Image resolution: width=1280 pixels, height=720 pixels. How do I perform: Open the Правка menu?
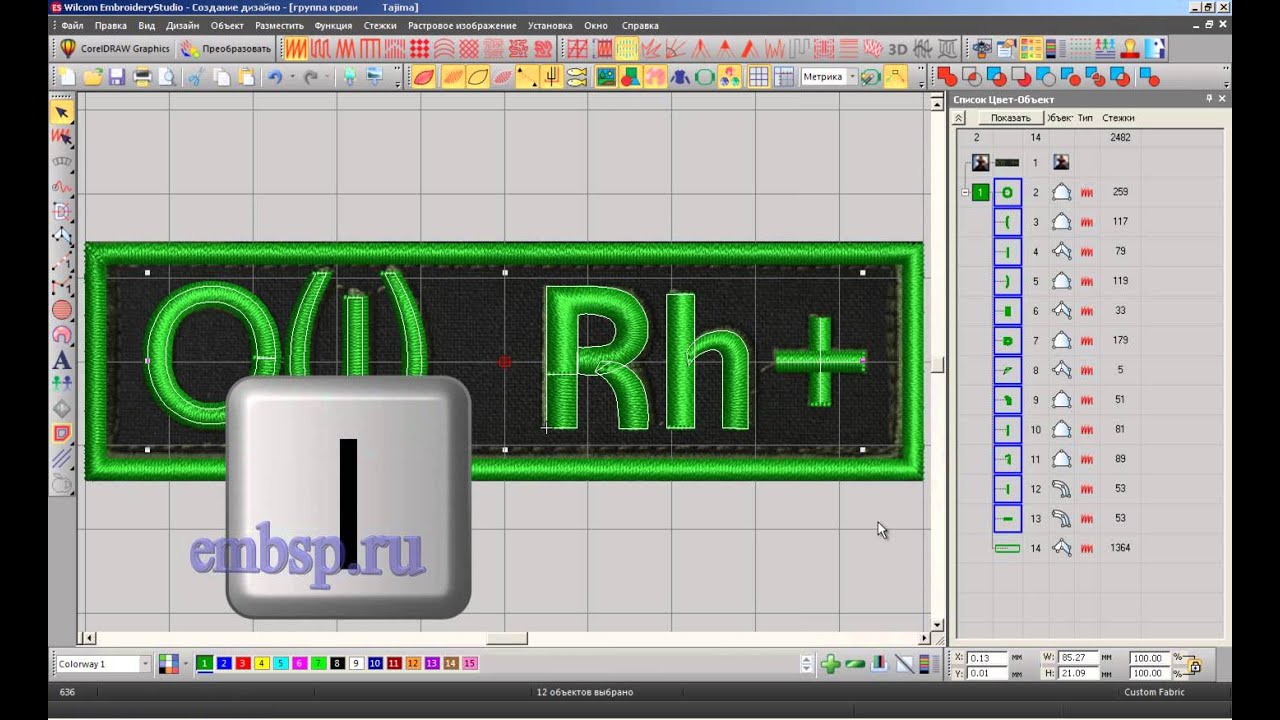coord(110,26)
